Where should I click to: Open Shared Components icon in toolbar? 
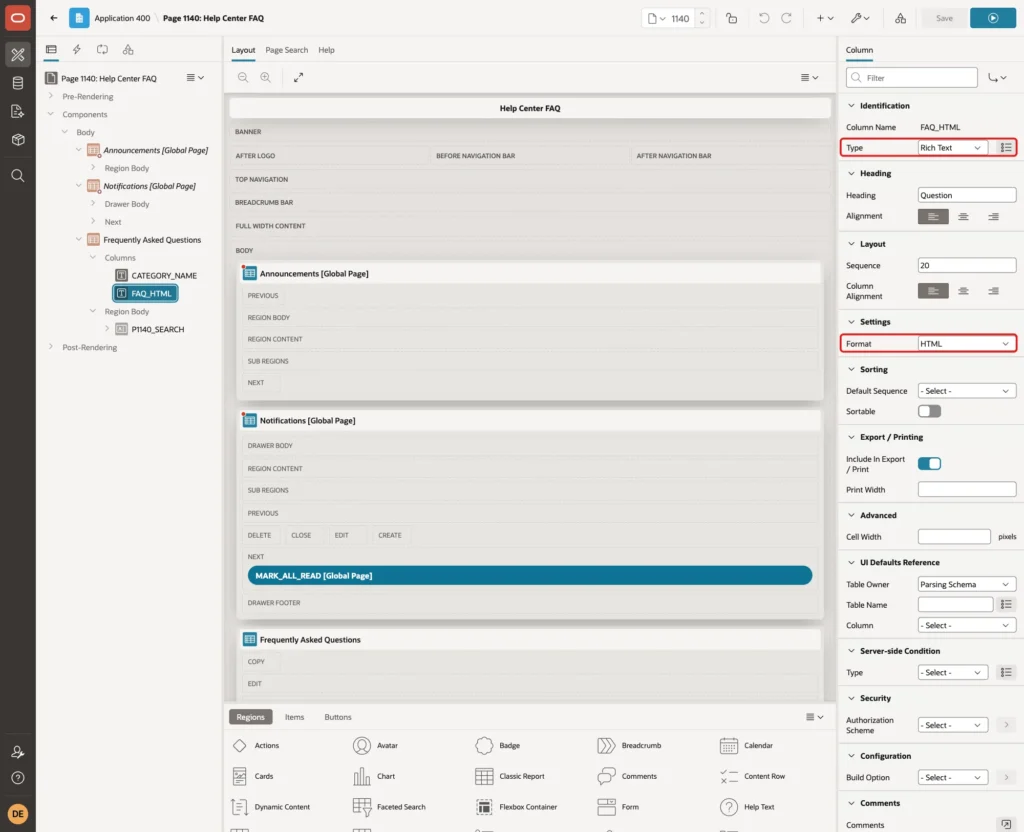pos(900,18)
